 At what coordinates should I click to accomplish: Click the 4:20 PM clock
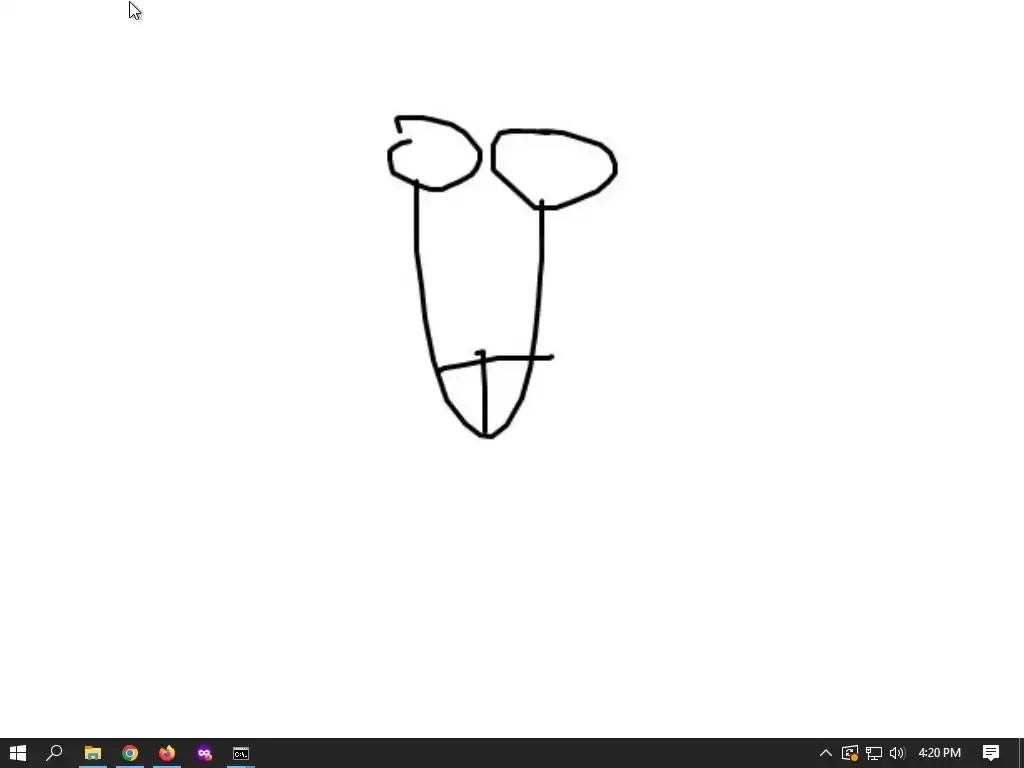(x=939, y=753)
